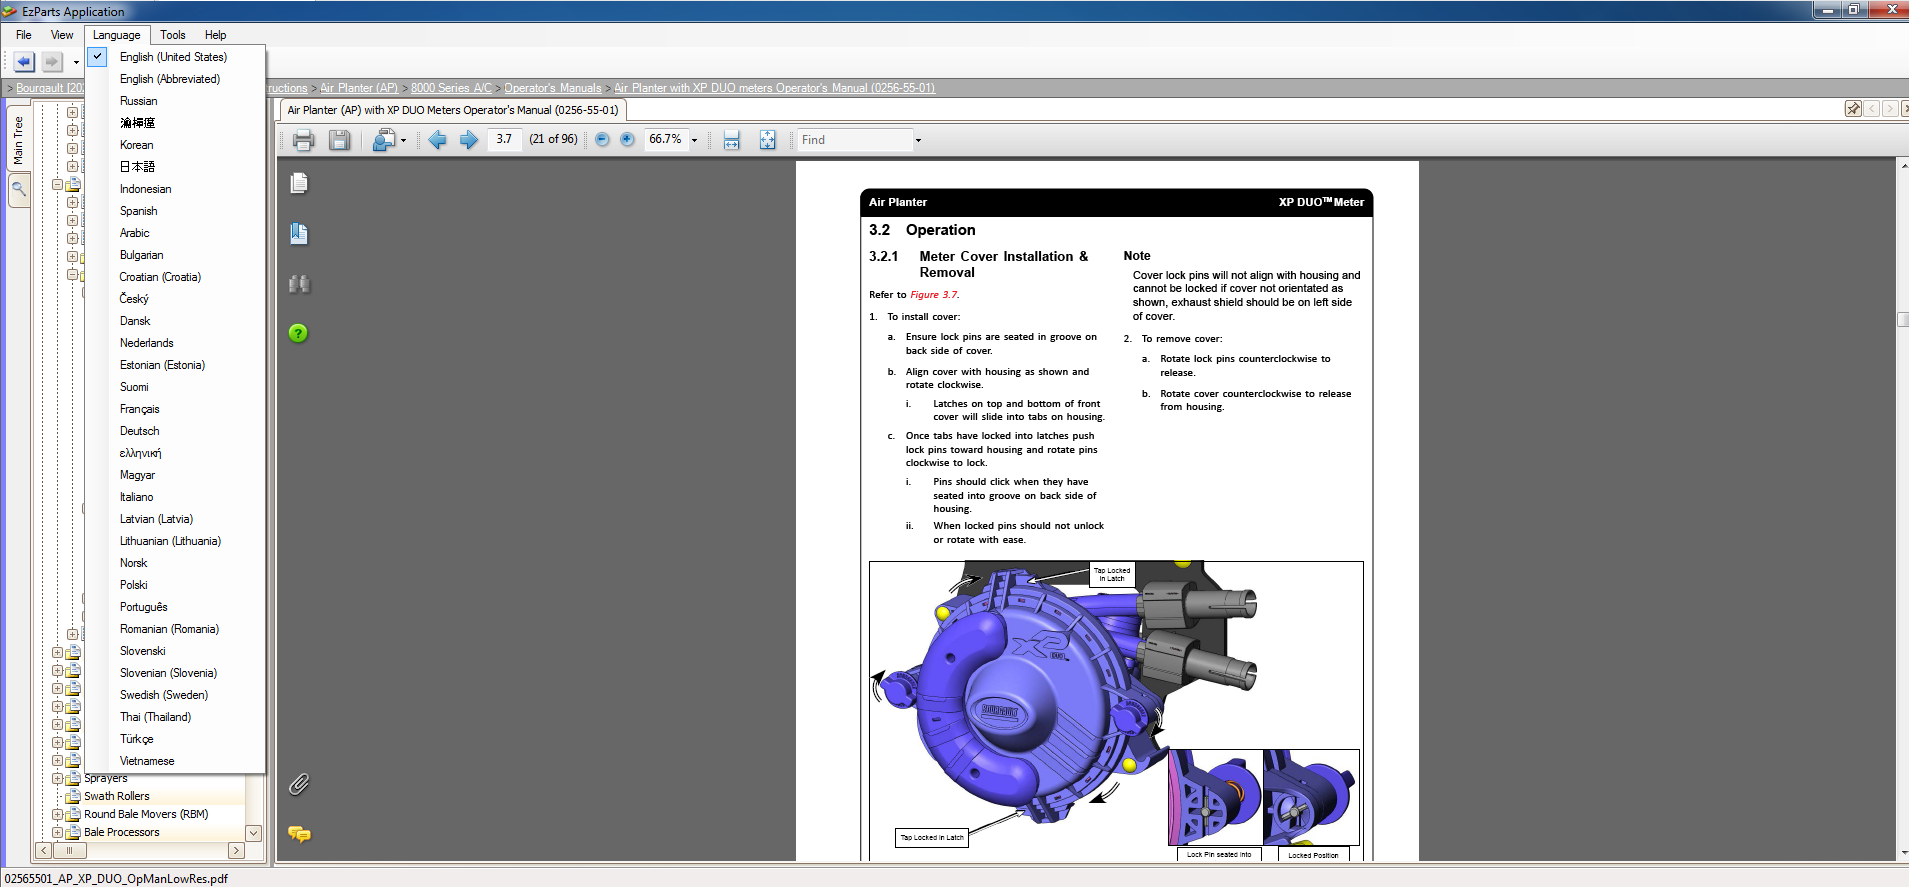The height and width of the screenshot is (887, 1909).
Task: Open binoculars search panel
Action: coord(299,284)
